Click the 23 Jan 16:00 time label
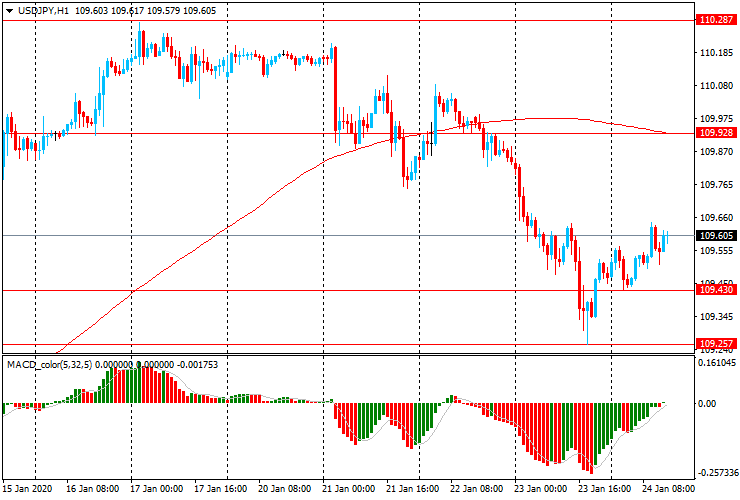The height and width of the screenshot is (500, 740). click(605, 489)
